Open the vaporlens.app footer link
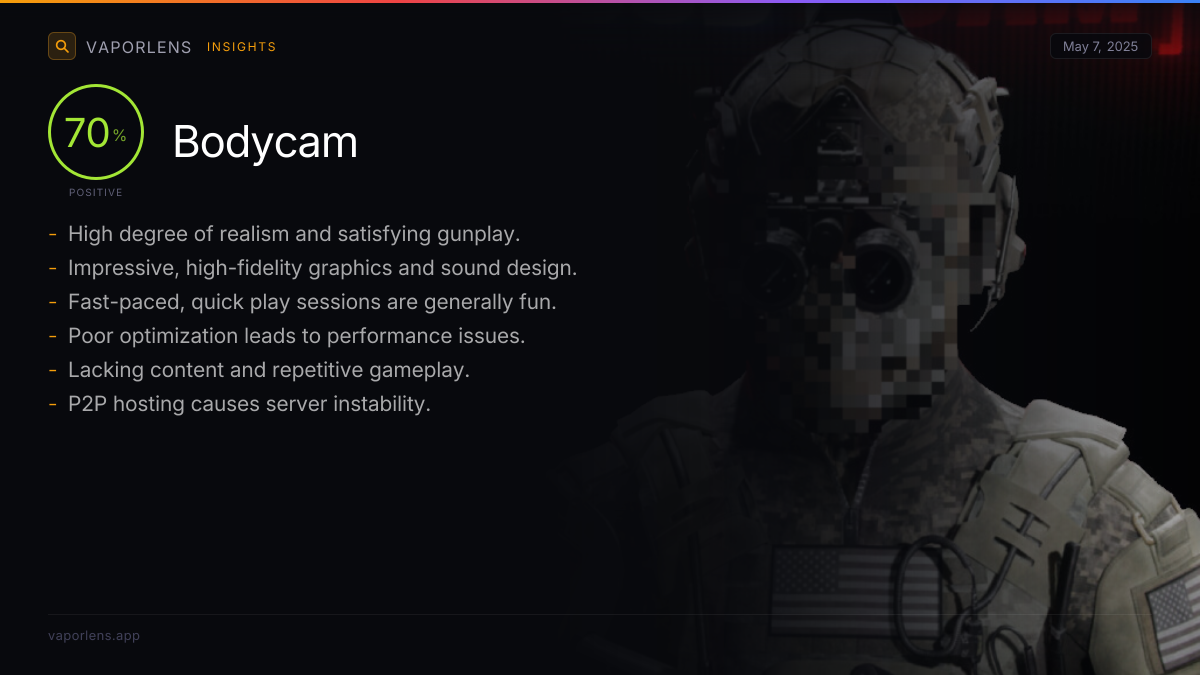Image resolution: width=1200 pixels, height=675 pixels. coord(94,636)
